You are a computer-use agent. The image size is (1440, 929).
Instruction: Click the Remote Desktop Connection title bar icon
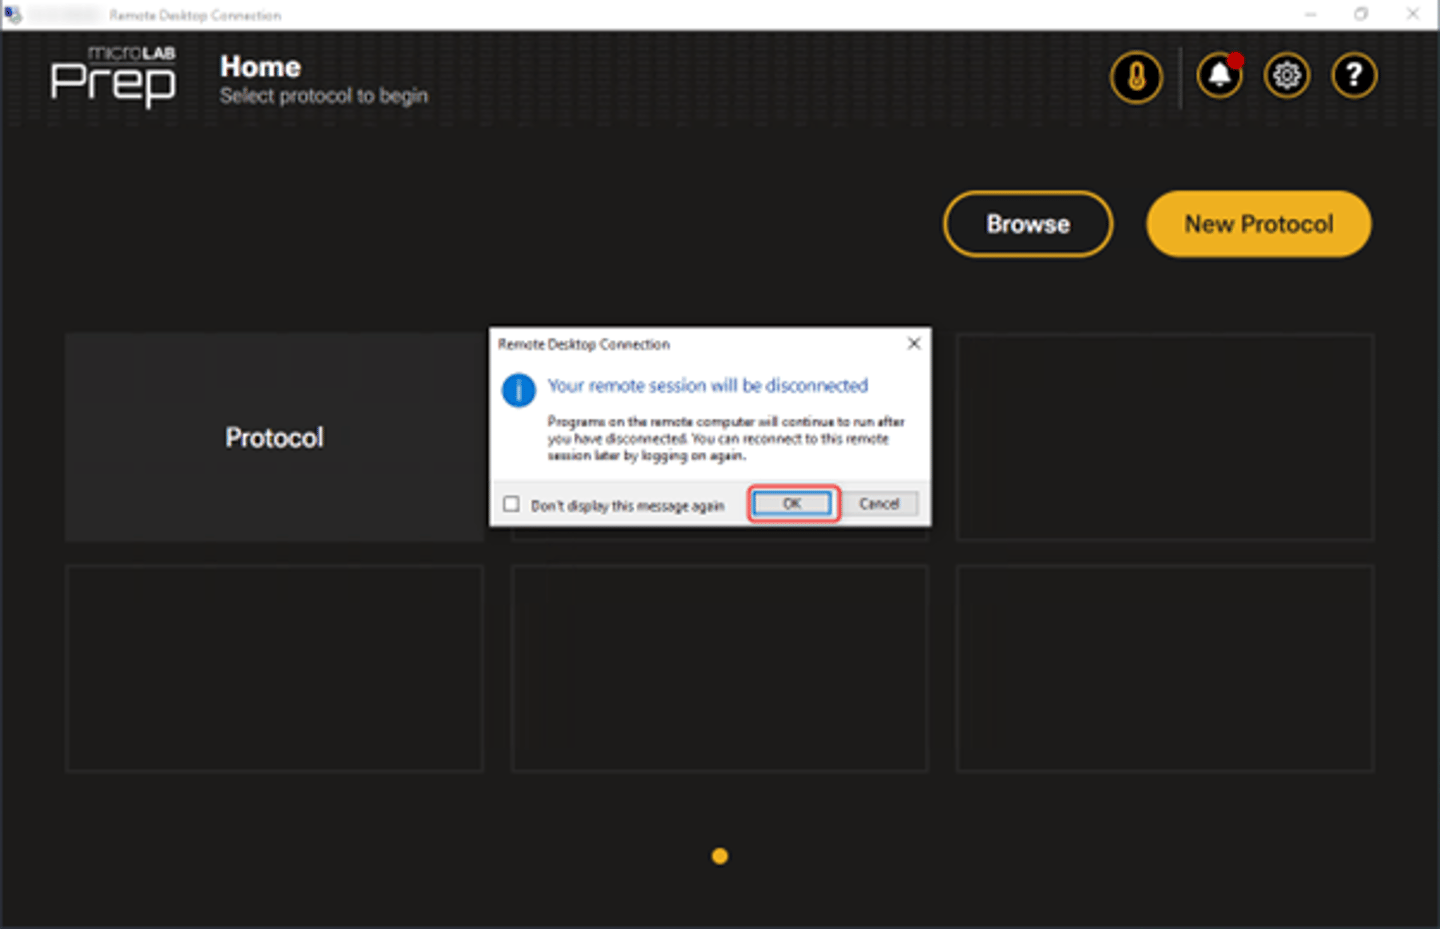pos(13,14)
